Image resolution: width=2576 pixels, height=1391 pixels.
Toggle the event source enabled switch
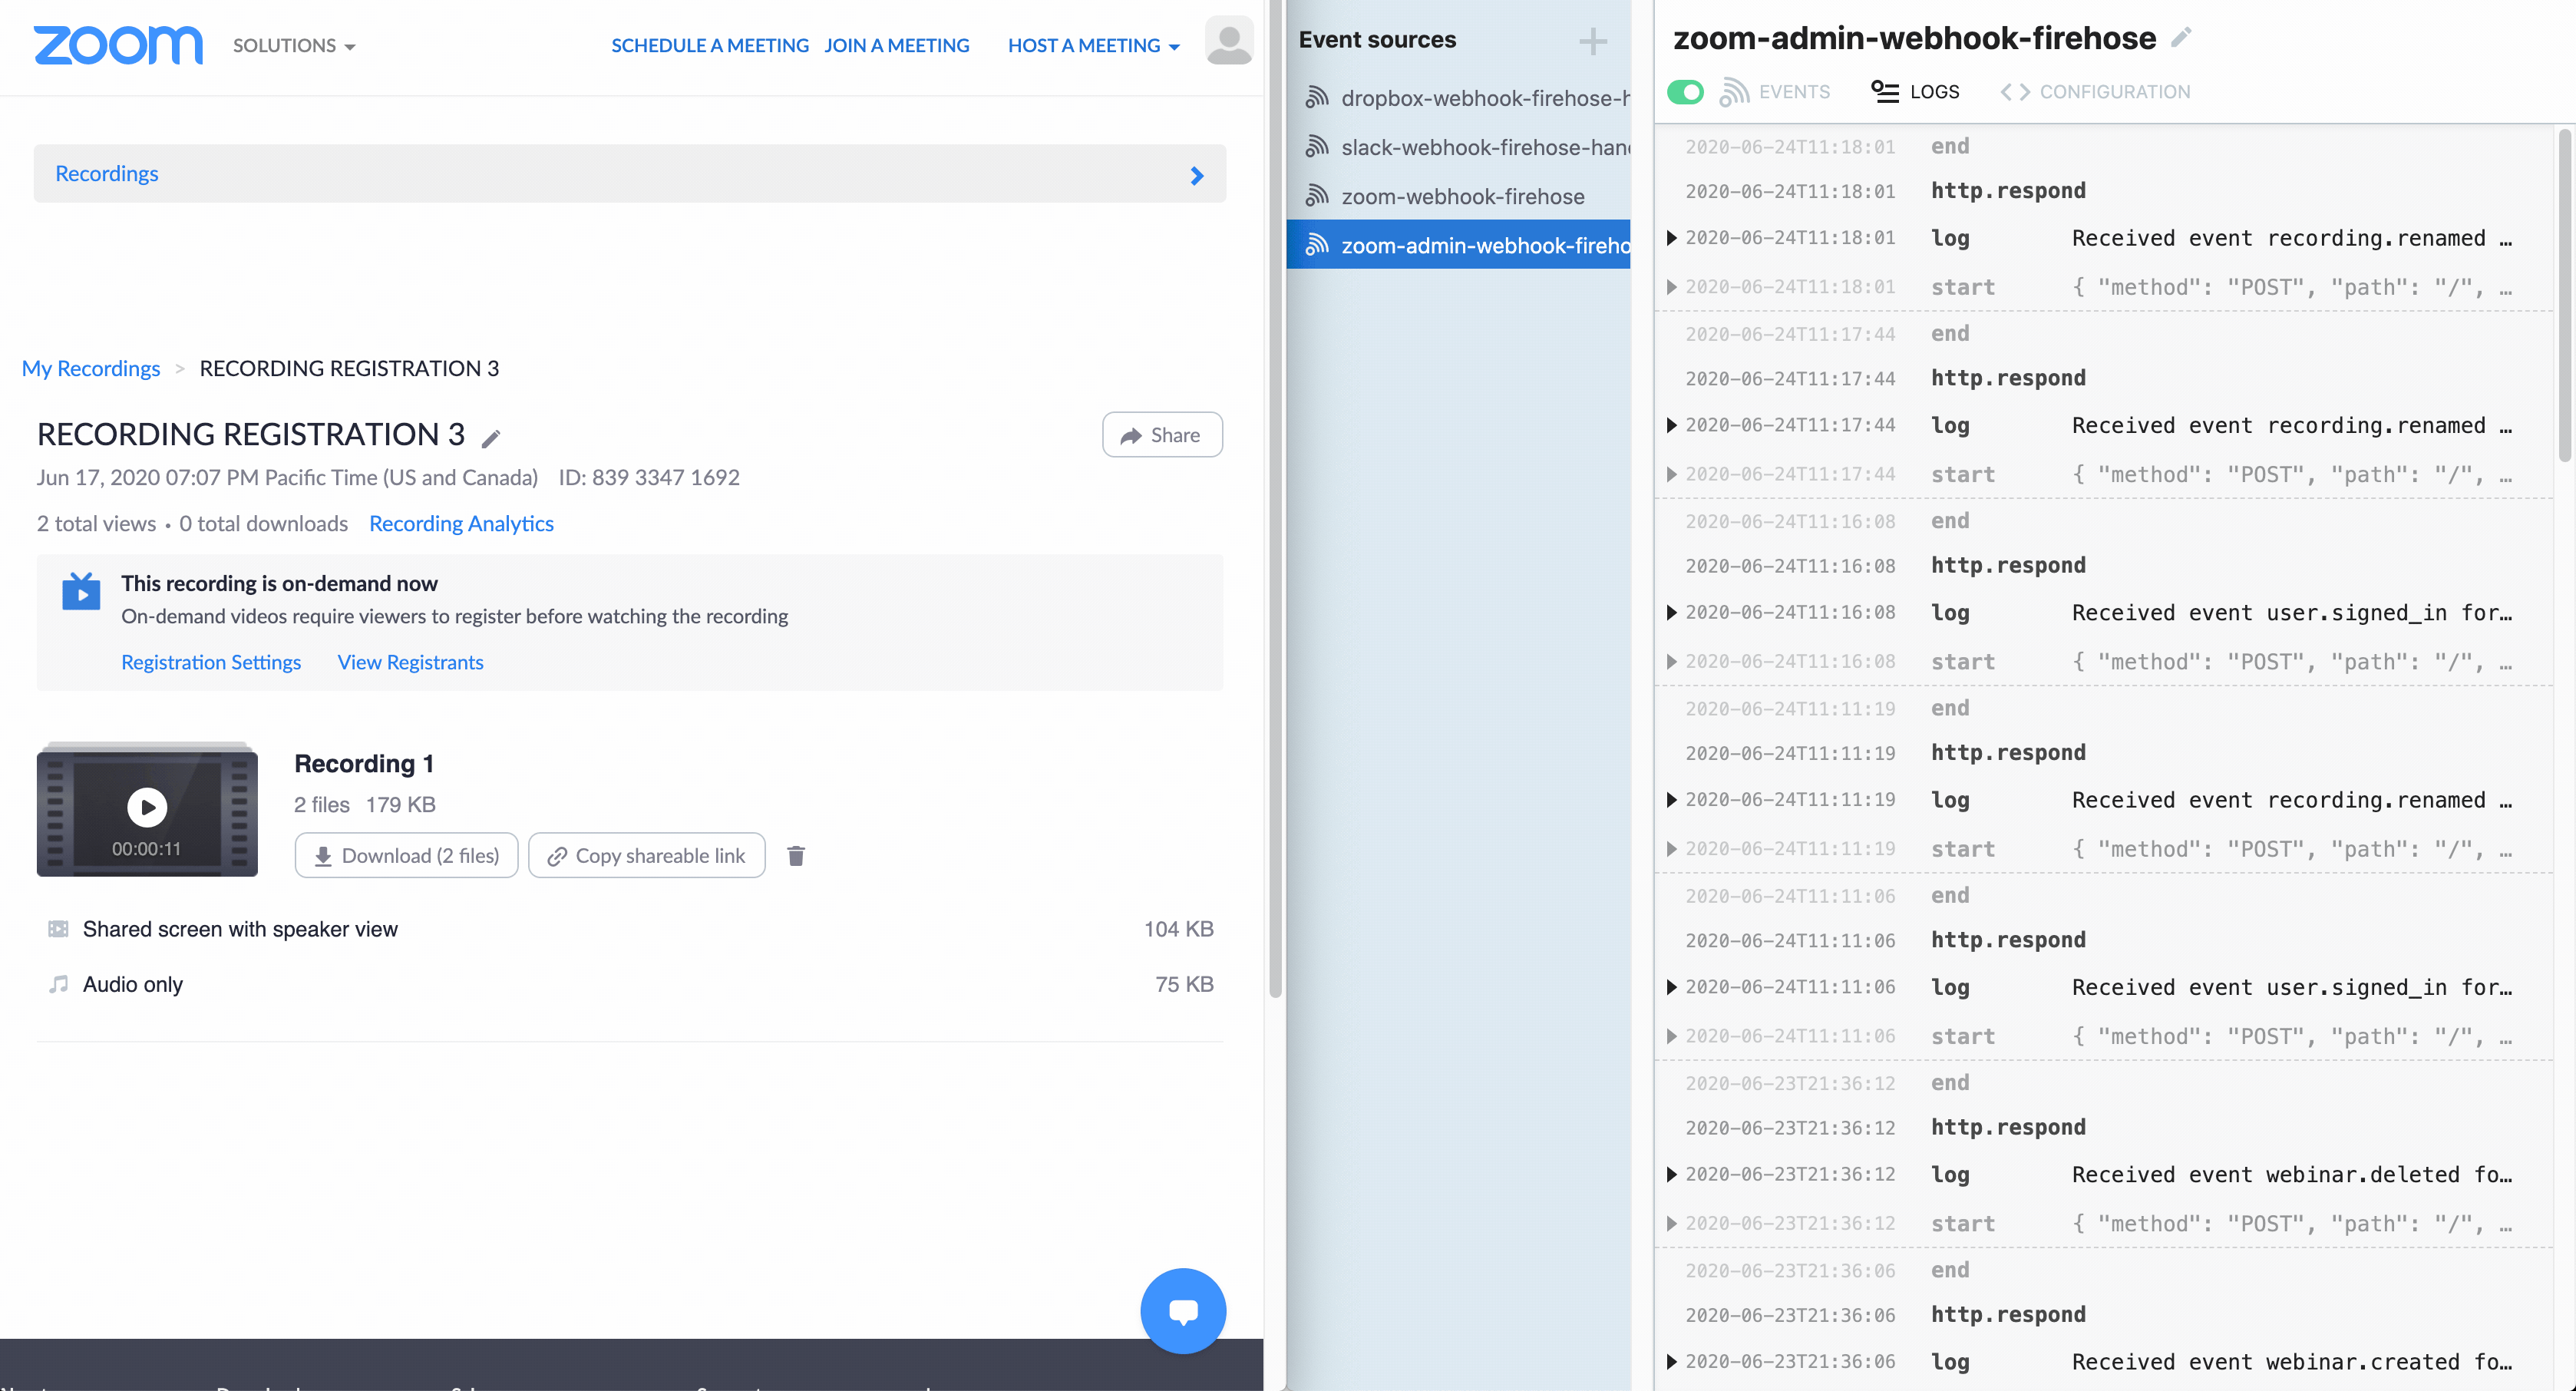[1685, 92]
